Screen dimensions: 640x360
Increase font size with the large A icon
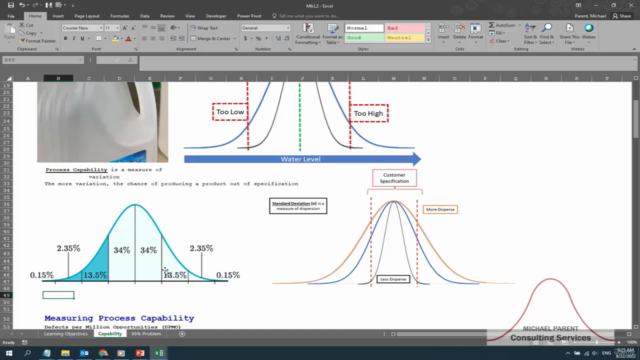pos(125,28)
